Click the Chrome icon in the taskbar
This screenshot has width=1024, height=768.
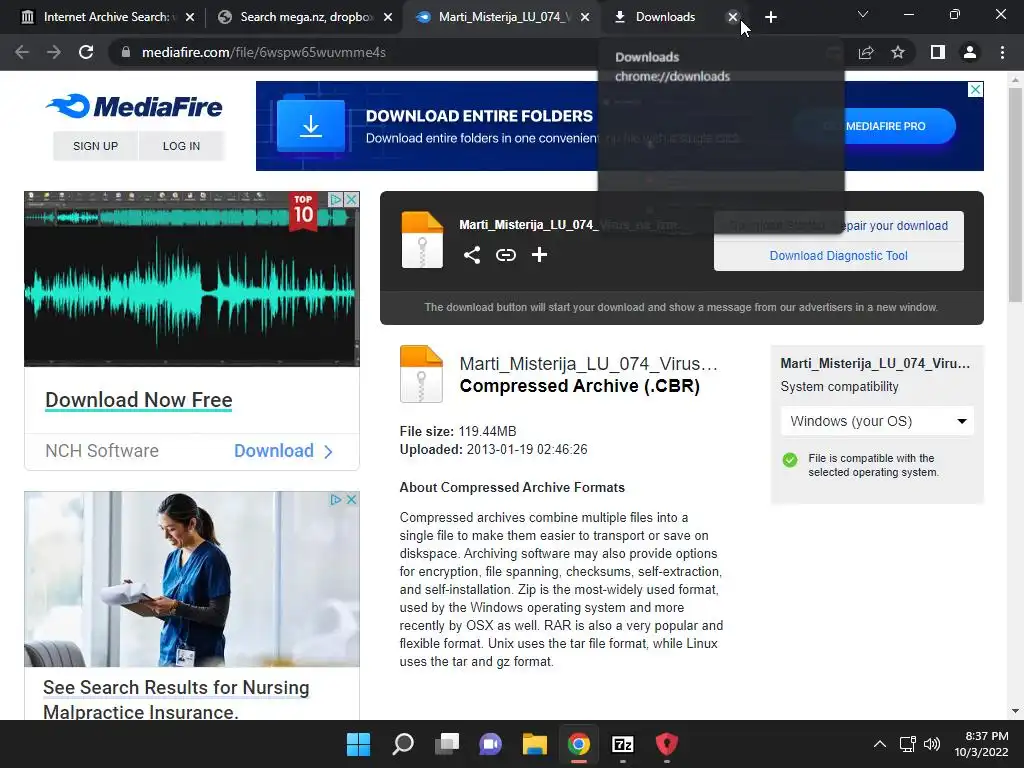click(x=579, y=744)
